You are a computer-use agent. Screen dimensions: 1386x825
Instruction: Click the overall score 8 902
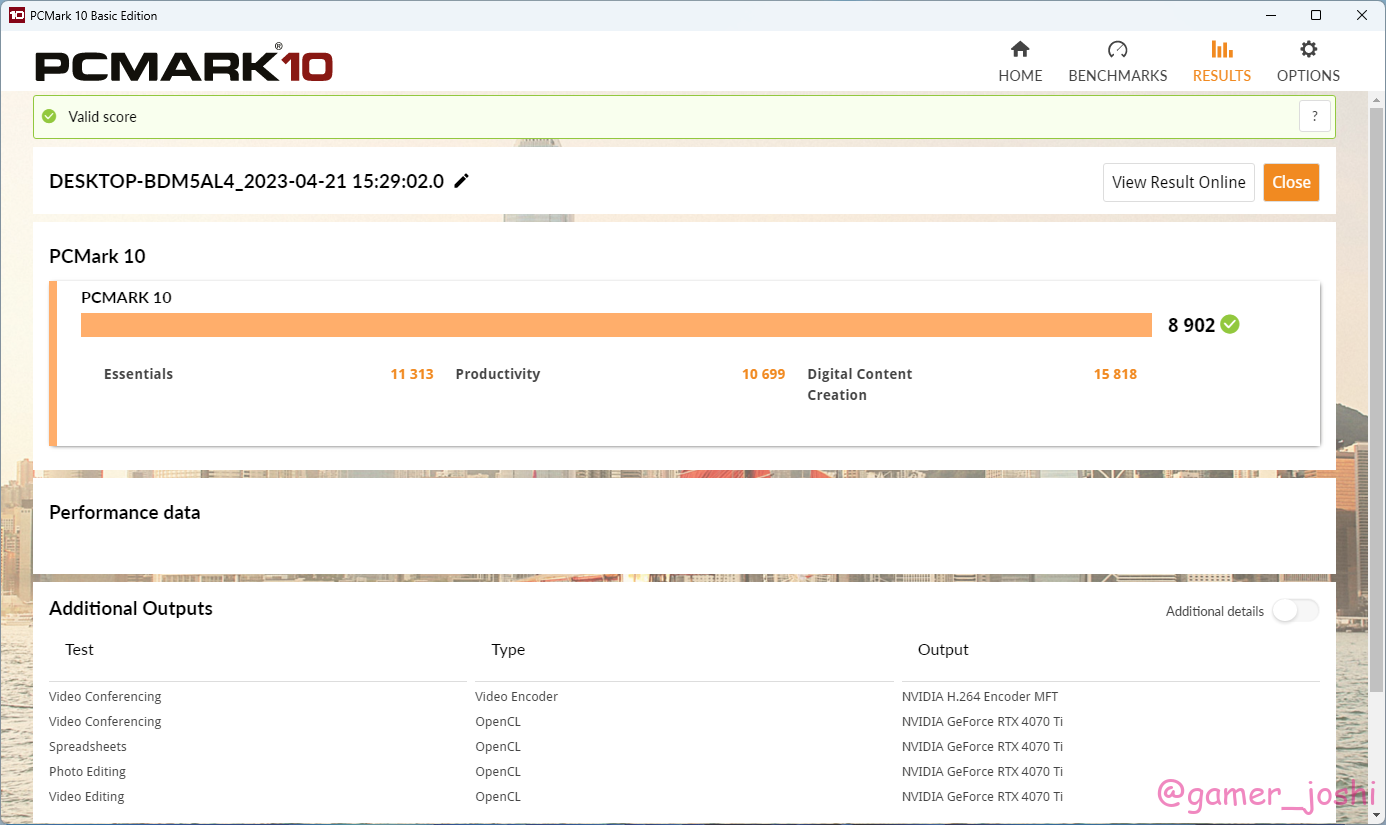(x=1191, y=325)
